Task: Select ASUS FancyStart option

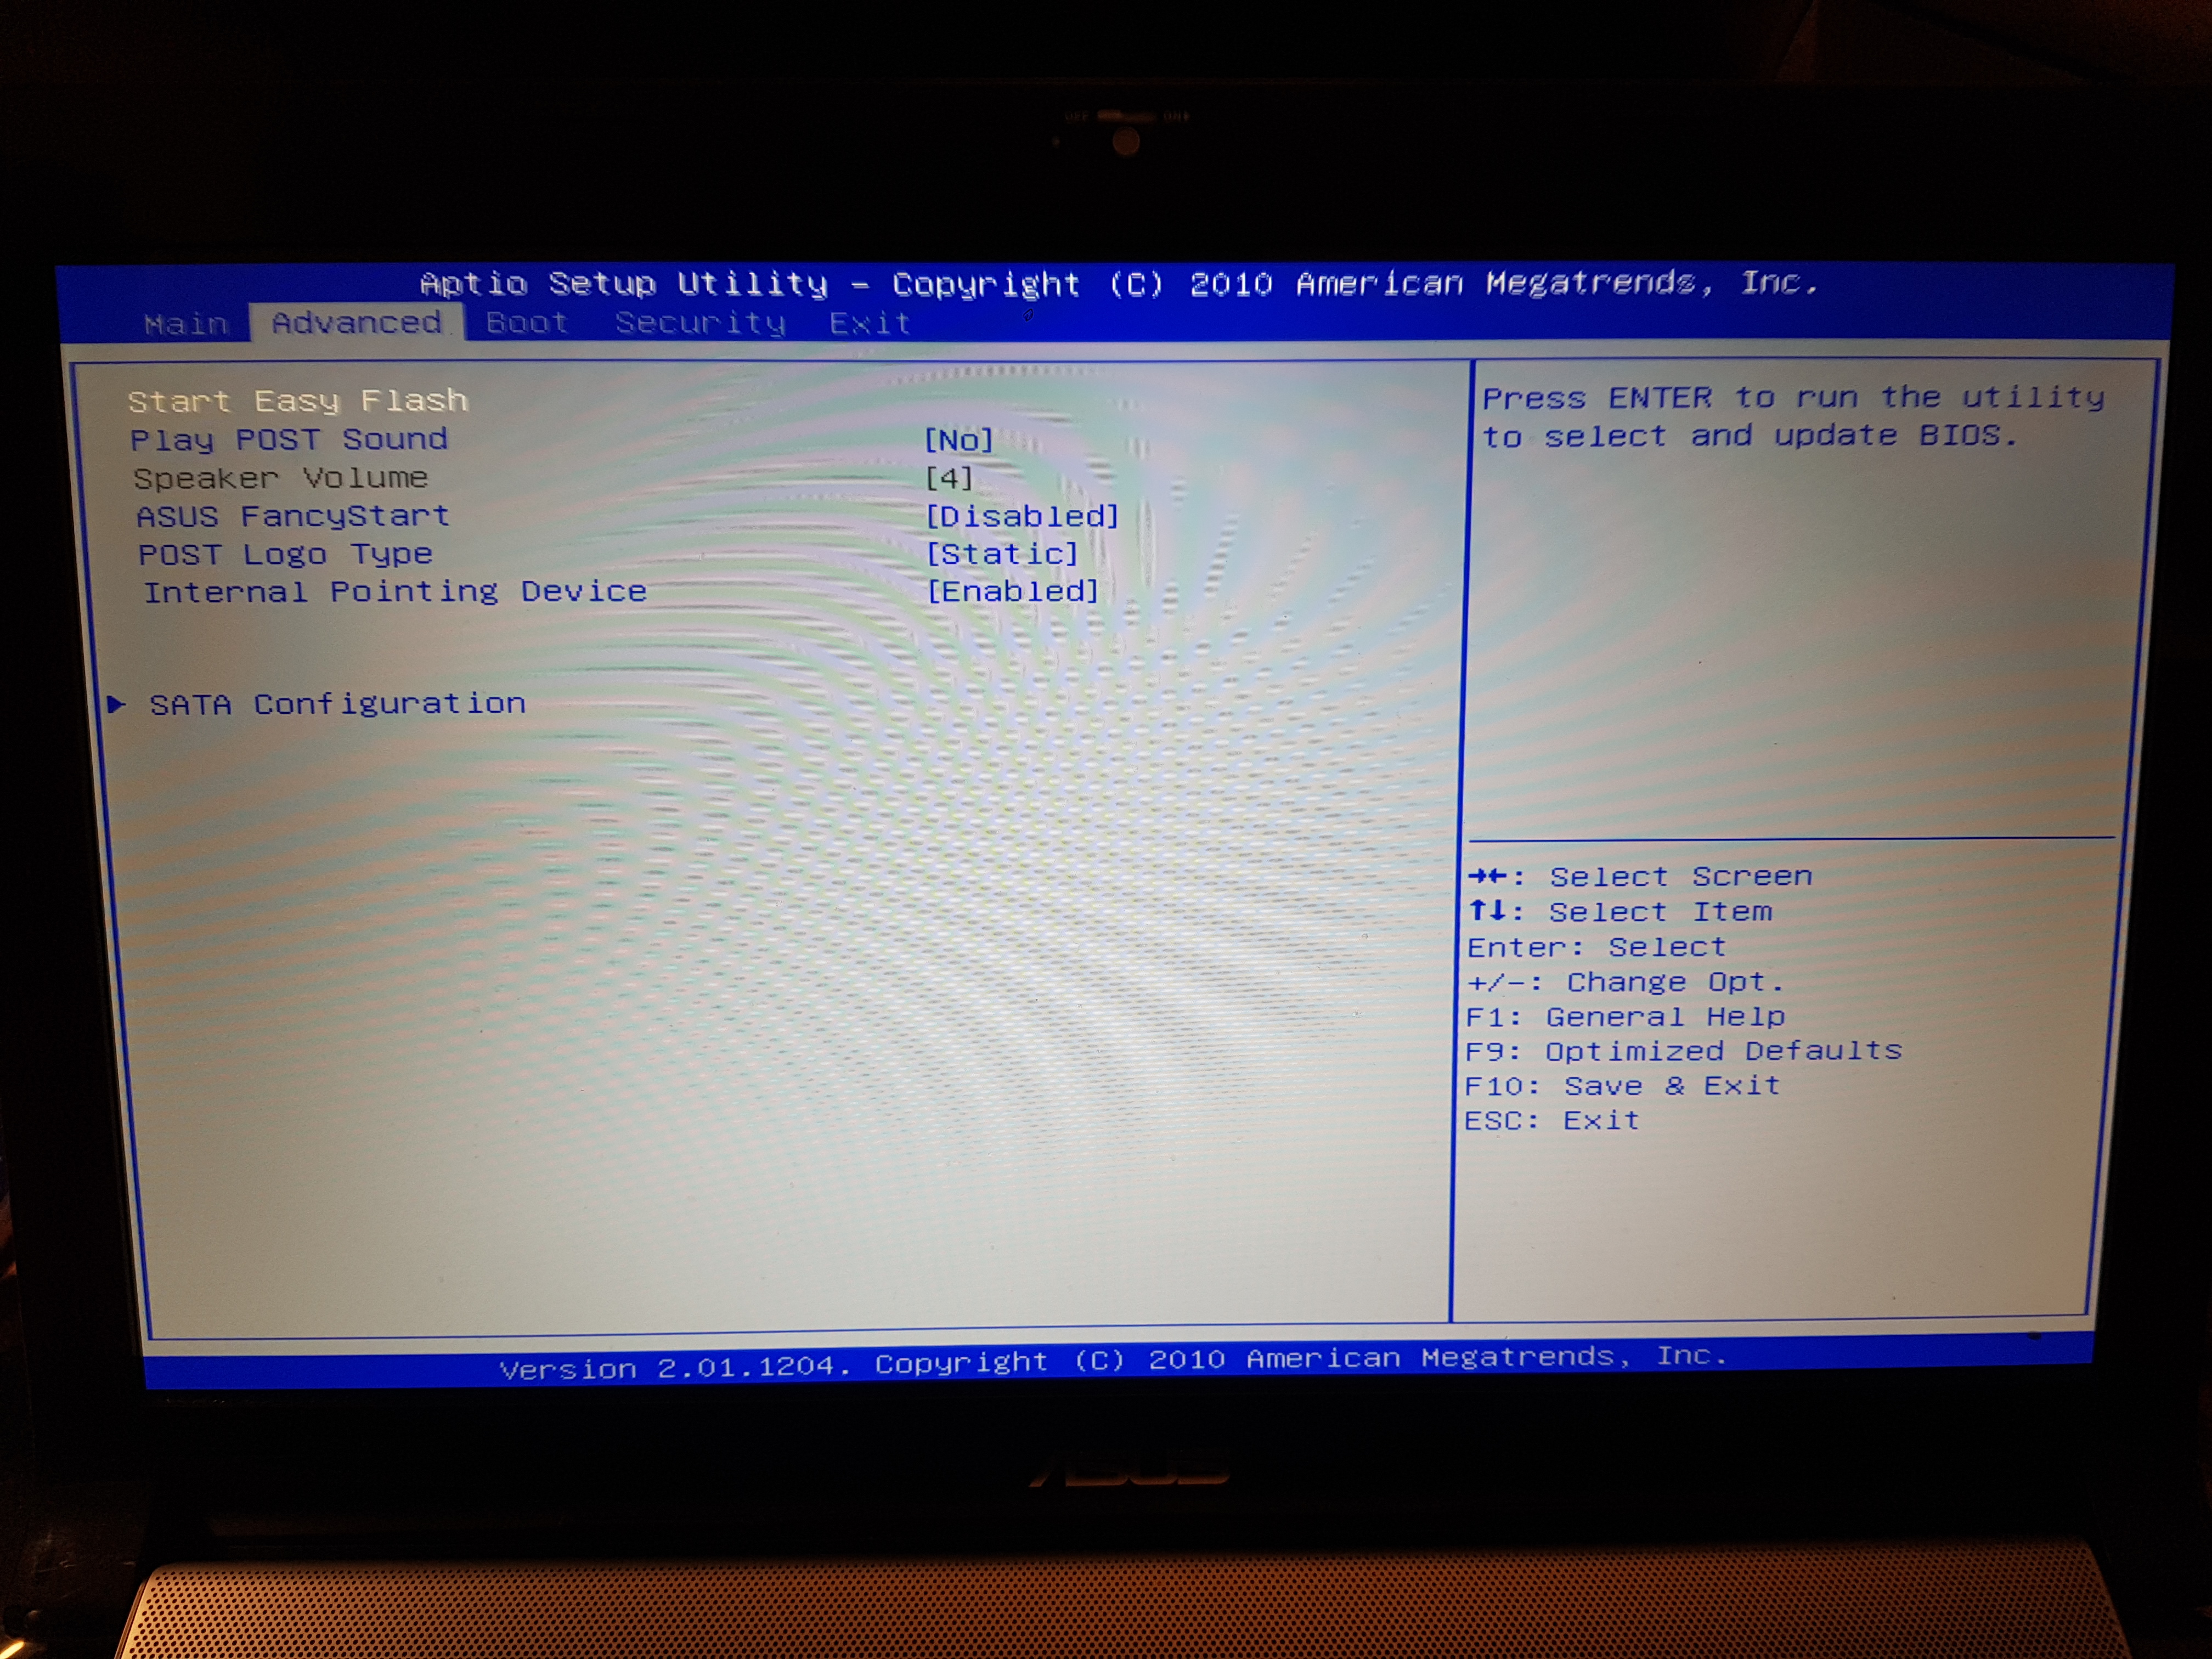Action: 293,516
